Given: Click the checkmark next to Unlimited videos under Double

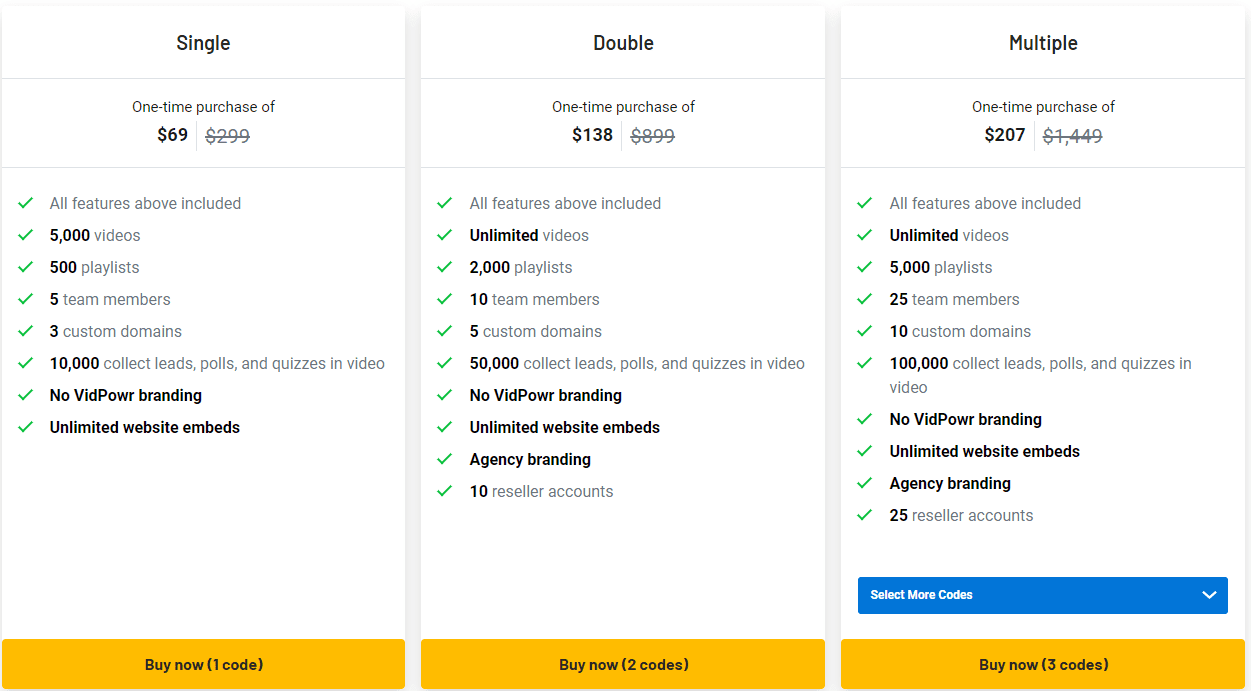Looking at the screenshot, I should [446, 235].
